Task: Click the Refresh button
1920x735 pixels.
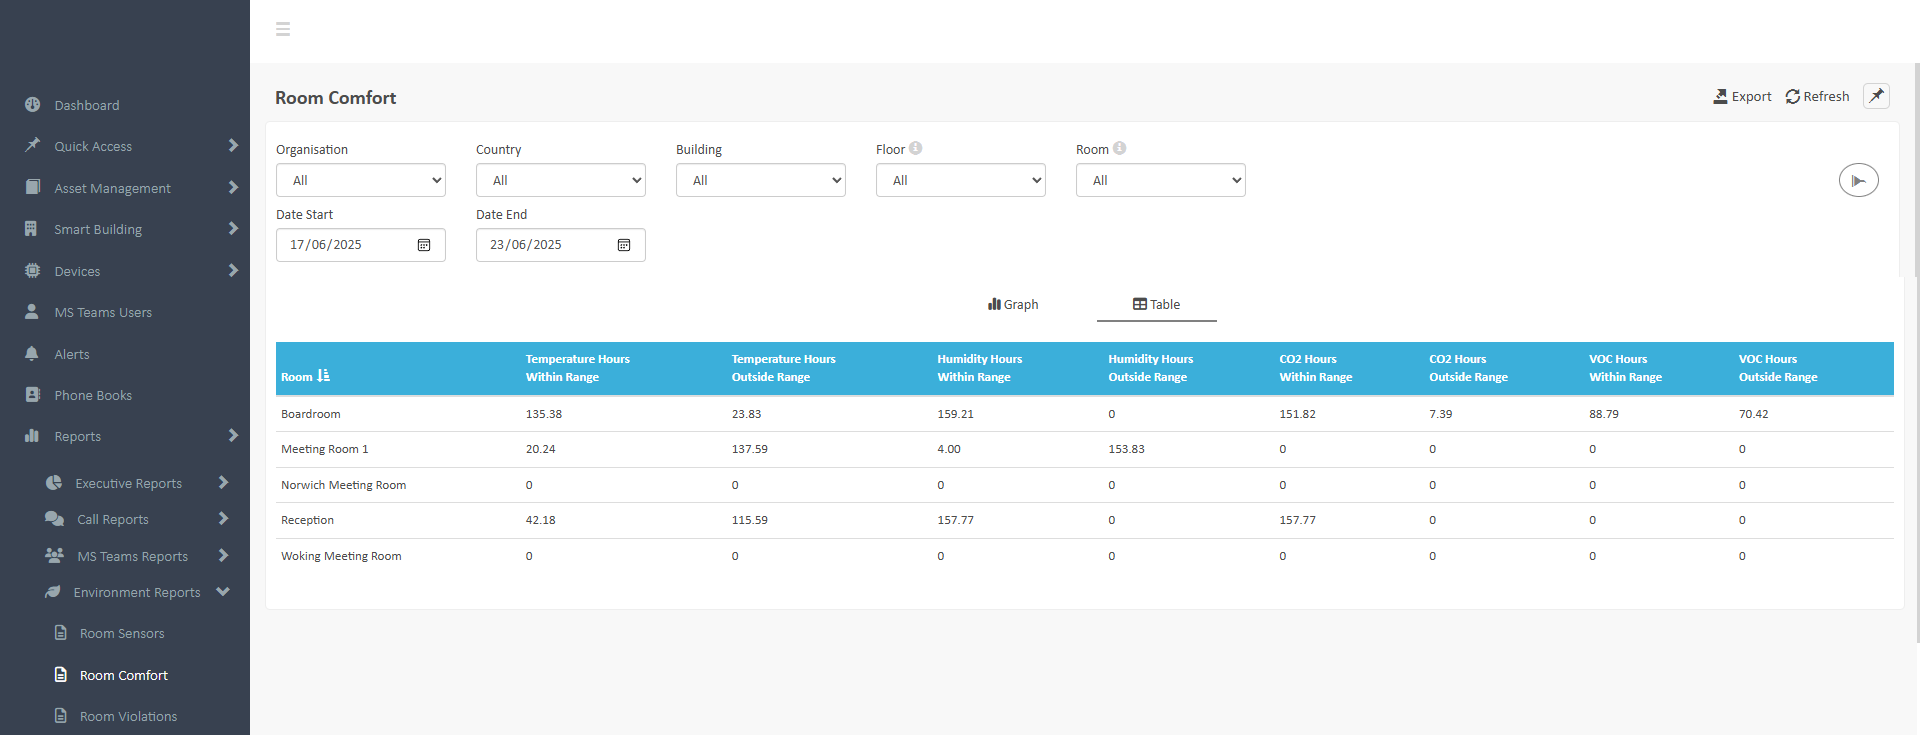Action: pyautogui.click(x=1817, y=96)
